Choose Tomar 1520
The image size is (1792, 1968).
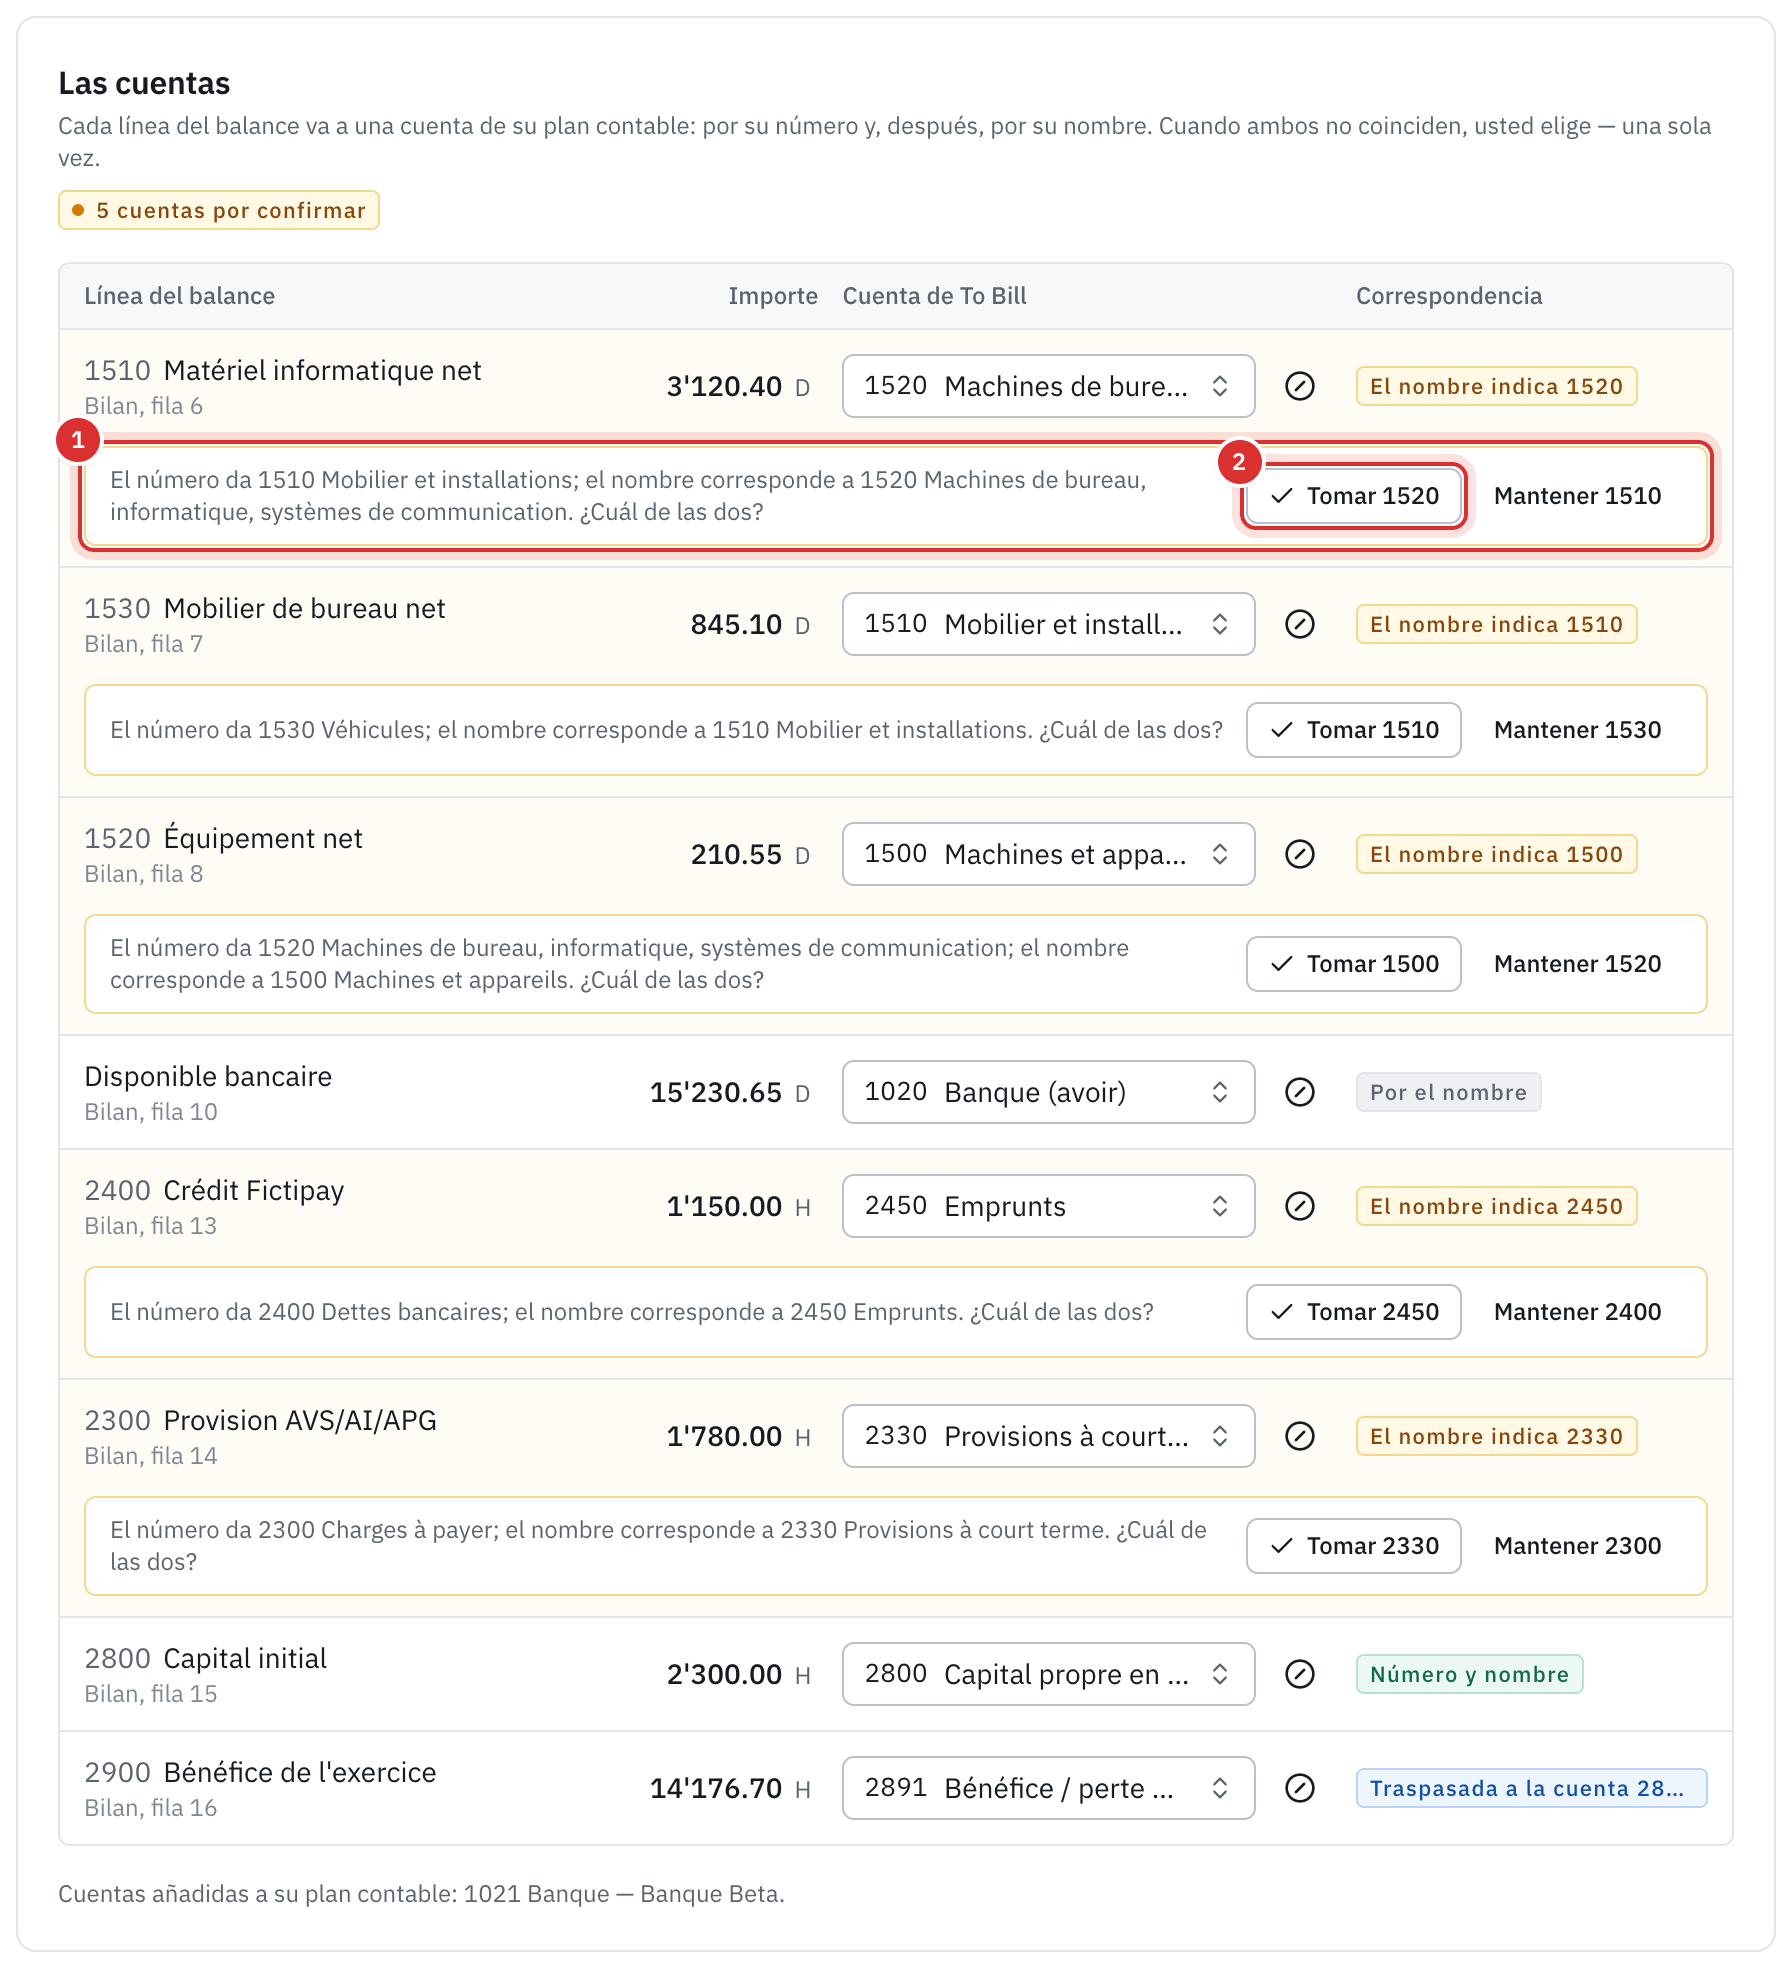1354,496
